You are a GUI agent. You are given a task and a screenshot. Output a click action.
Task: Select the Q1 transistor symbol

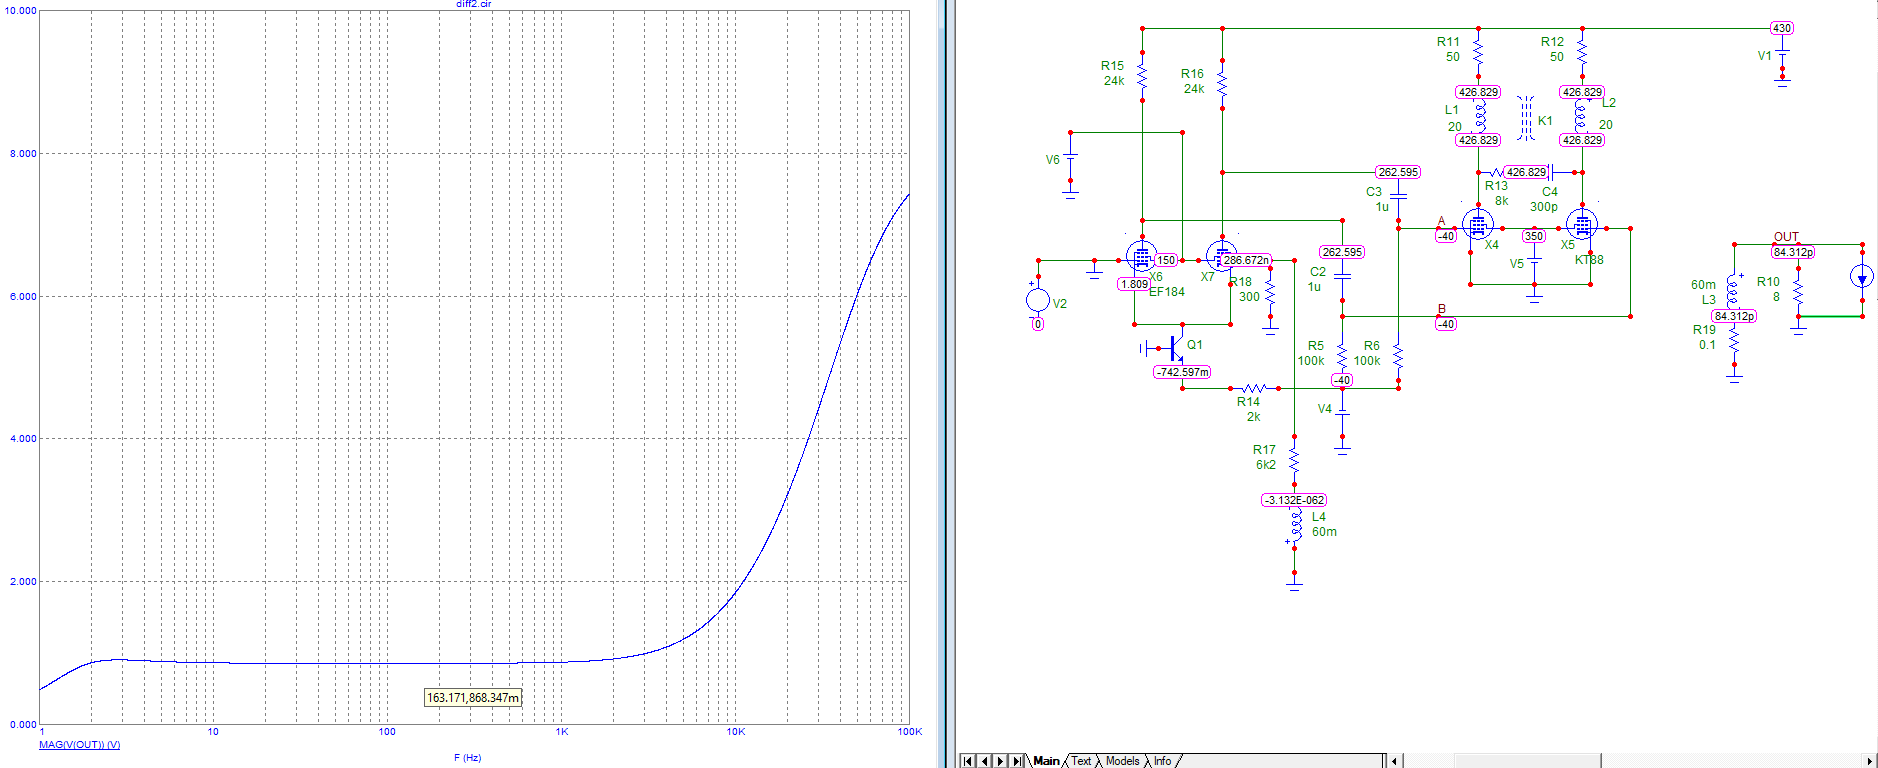[1173, 349]
